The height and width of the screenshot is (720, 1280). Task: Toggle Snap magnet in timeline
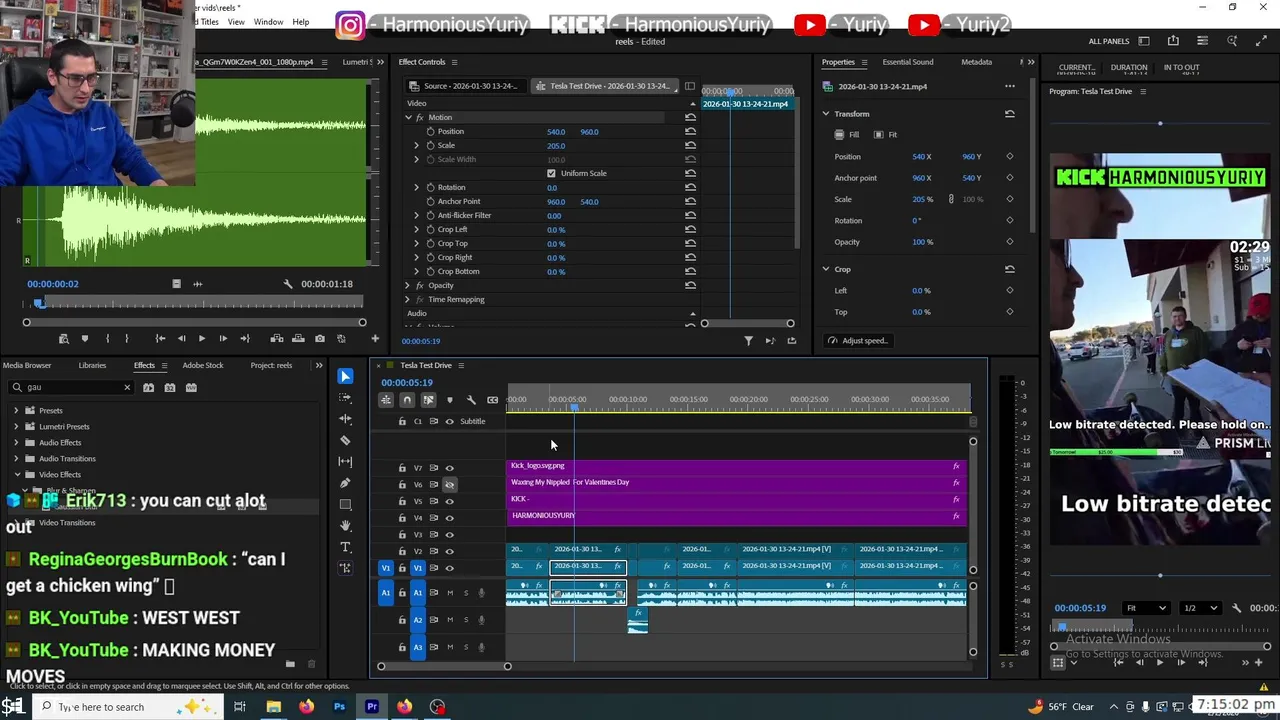406,400
